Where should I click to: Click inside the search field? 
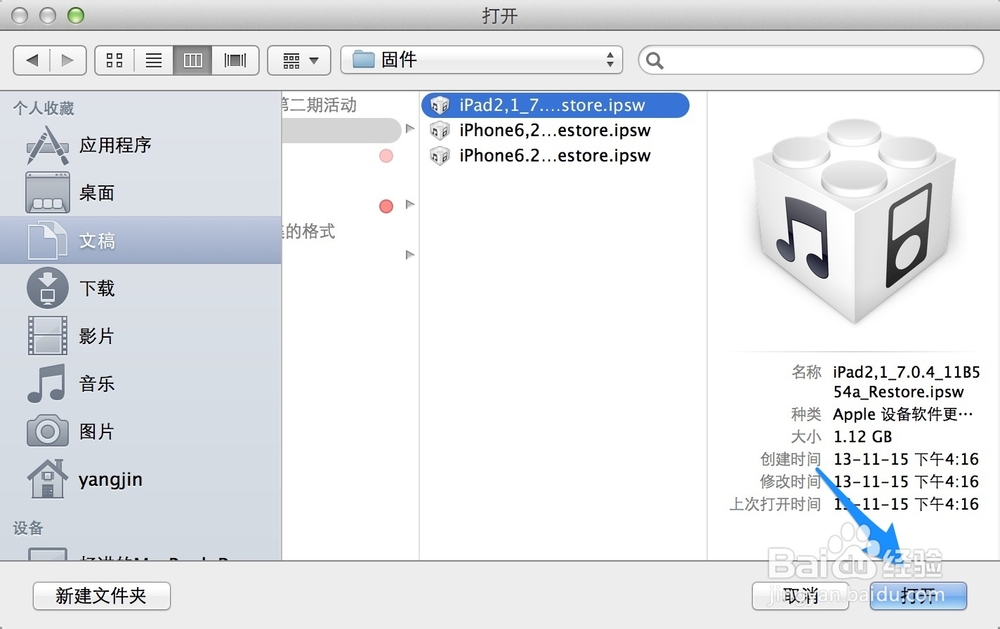coord(810,60)
